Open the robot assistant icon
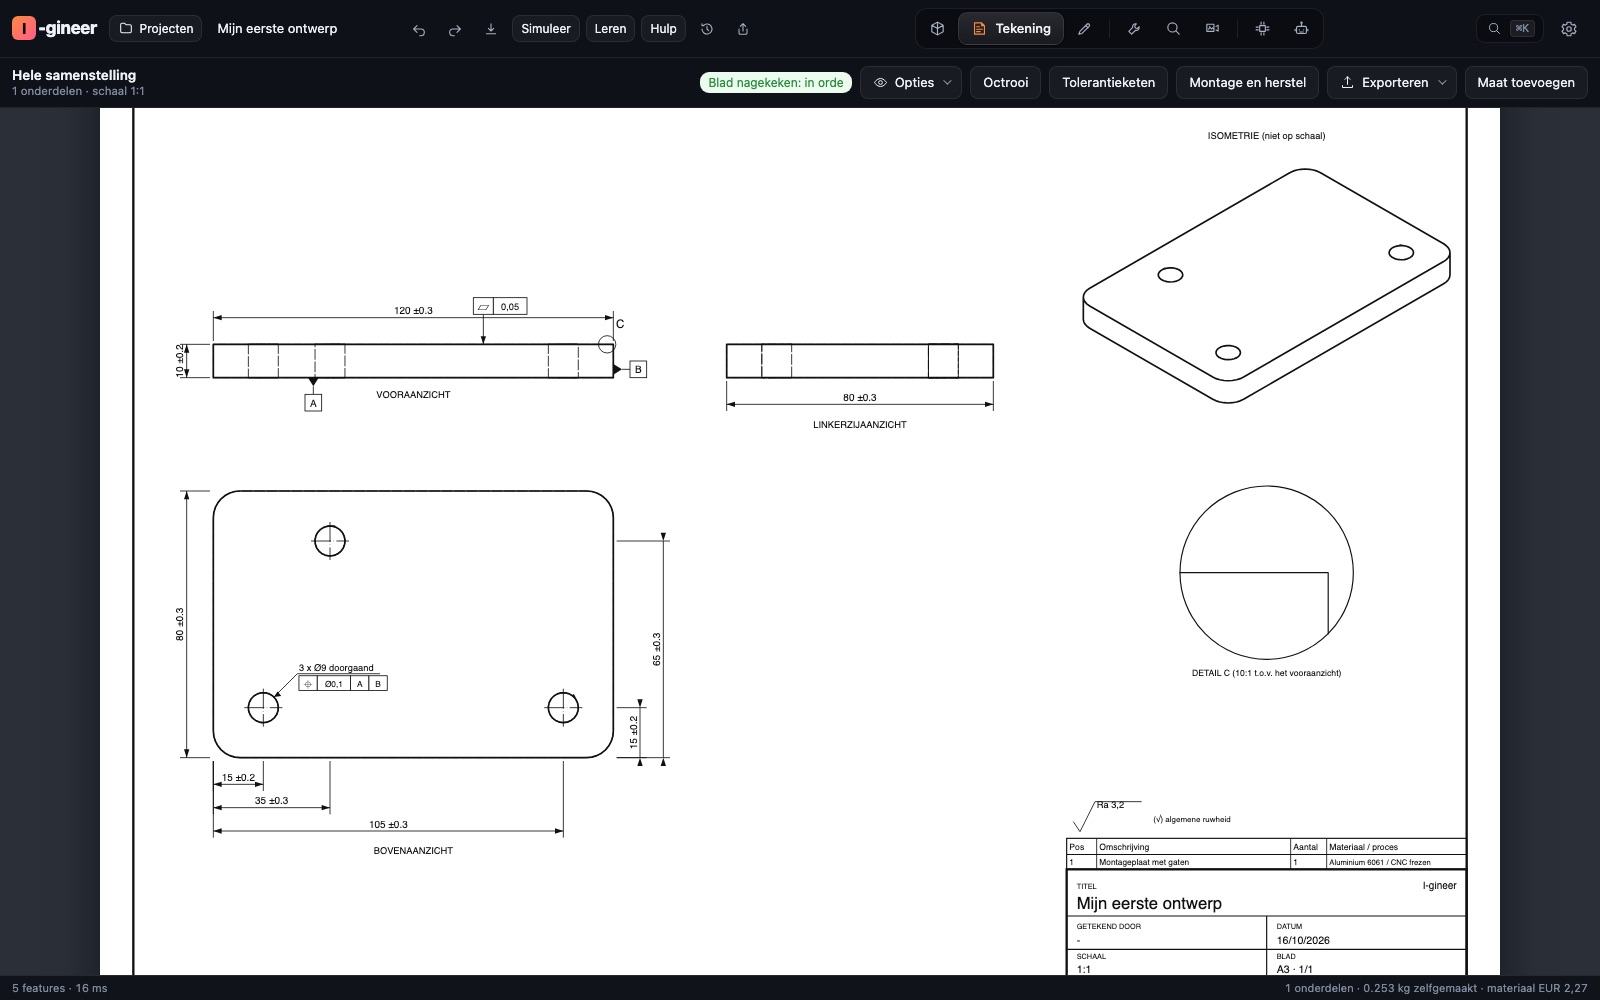1600x1000 pixels. point(1301,29)
